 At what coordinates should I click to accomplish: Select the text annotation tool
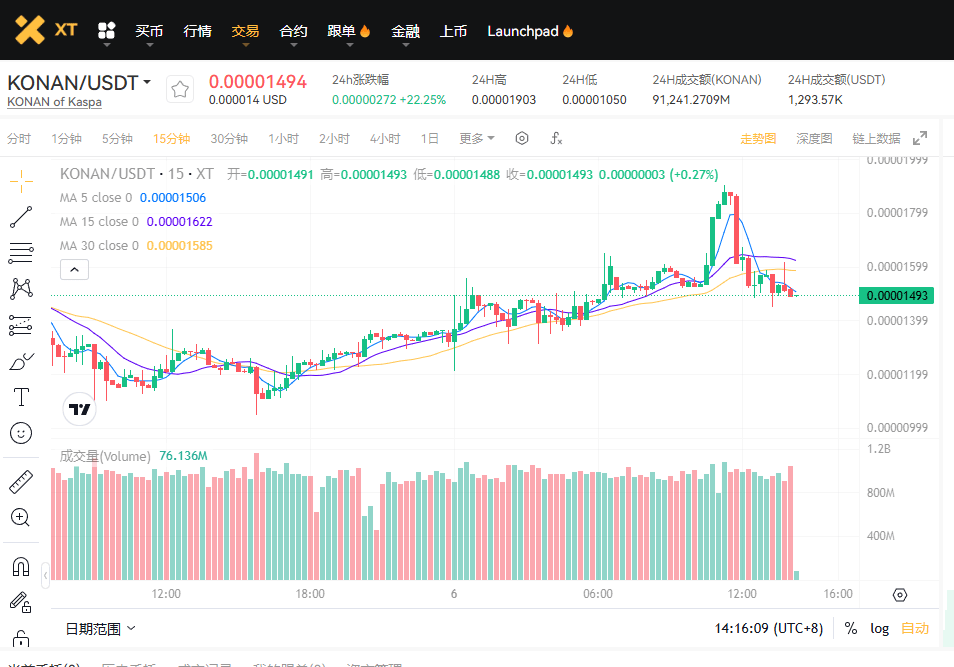pos(21,397)
